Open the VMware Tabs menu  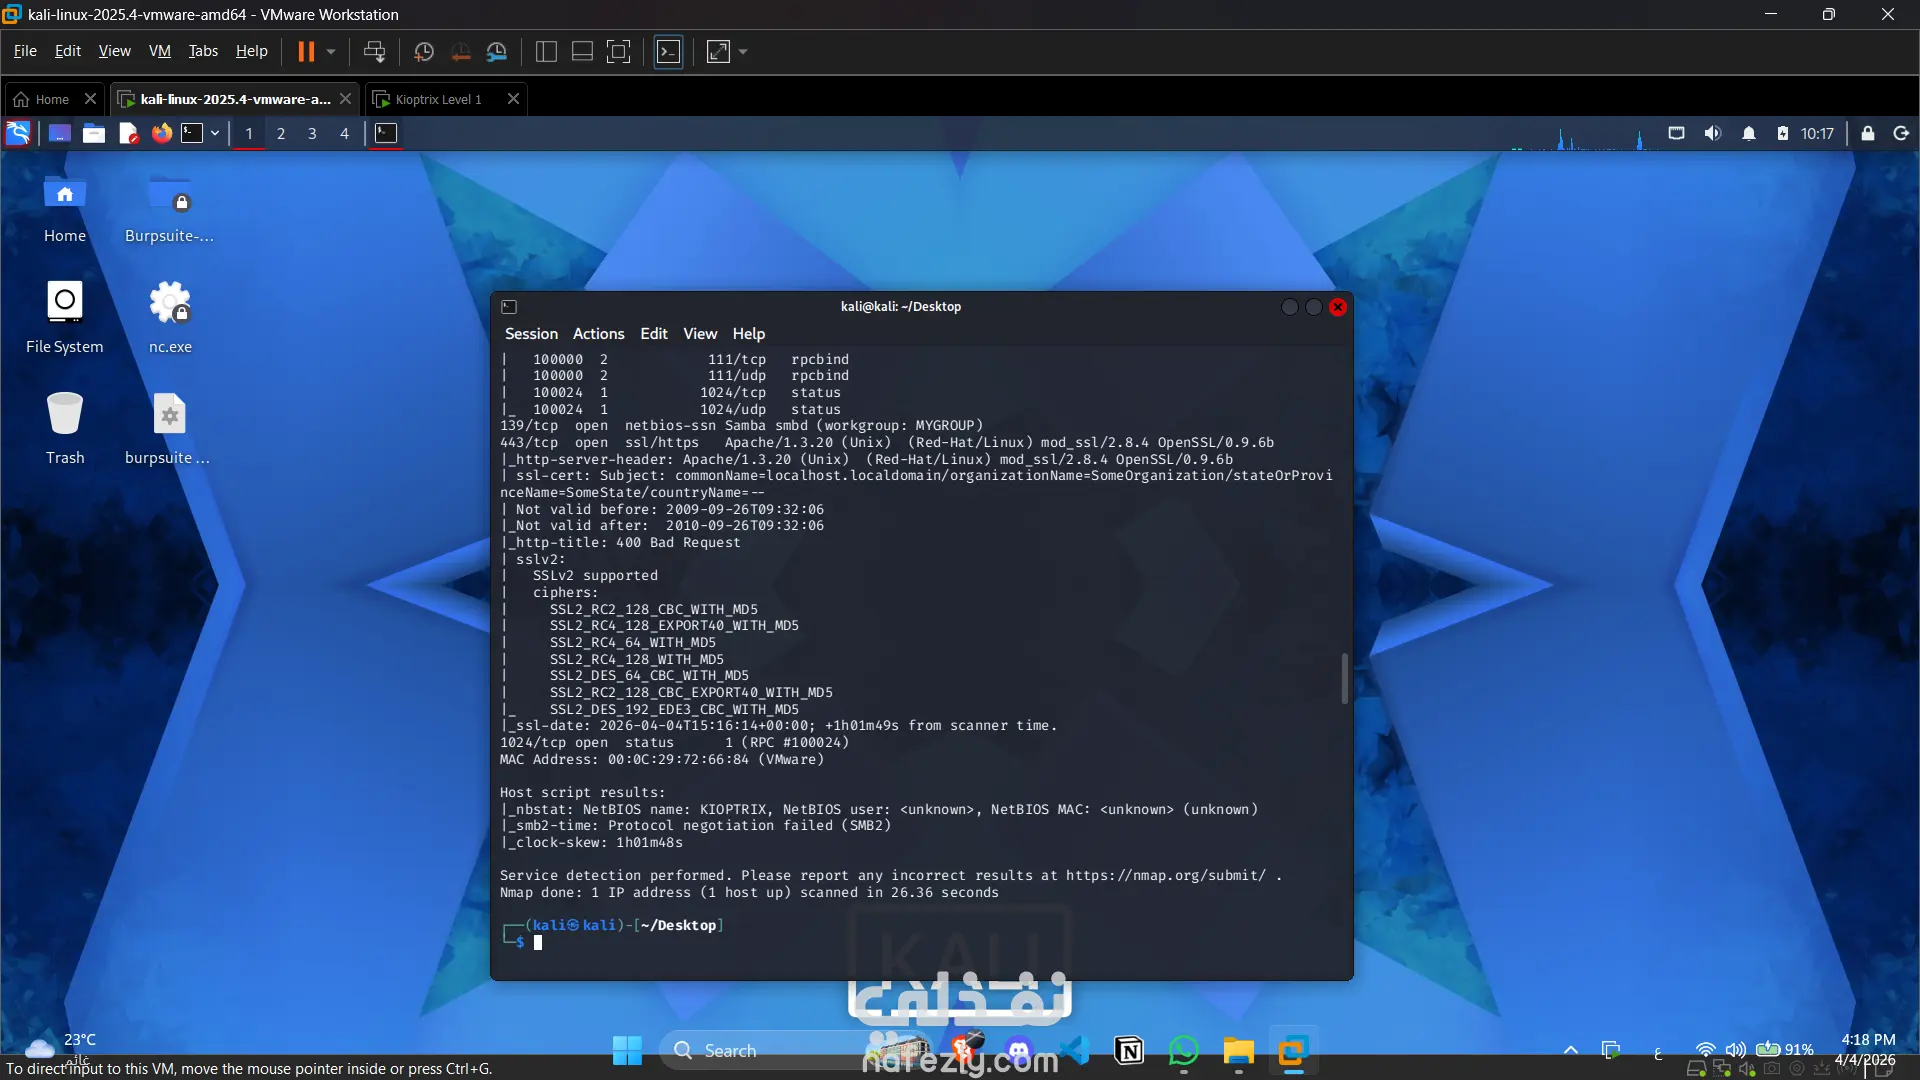203,51
